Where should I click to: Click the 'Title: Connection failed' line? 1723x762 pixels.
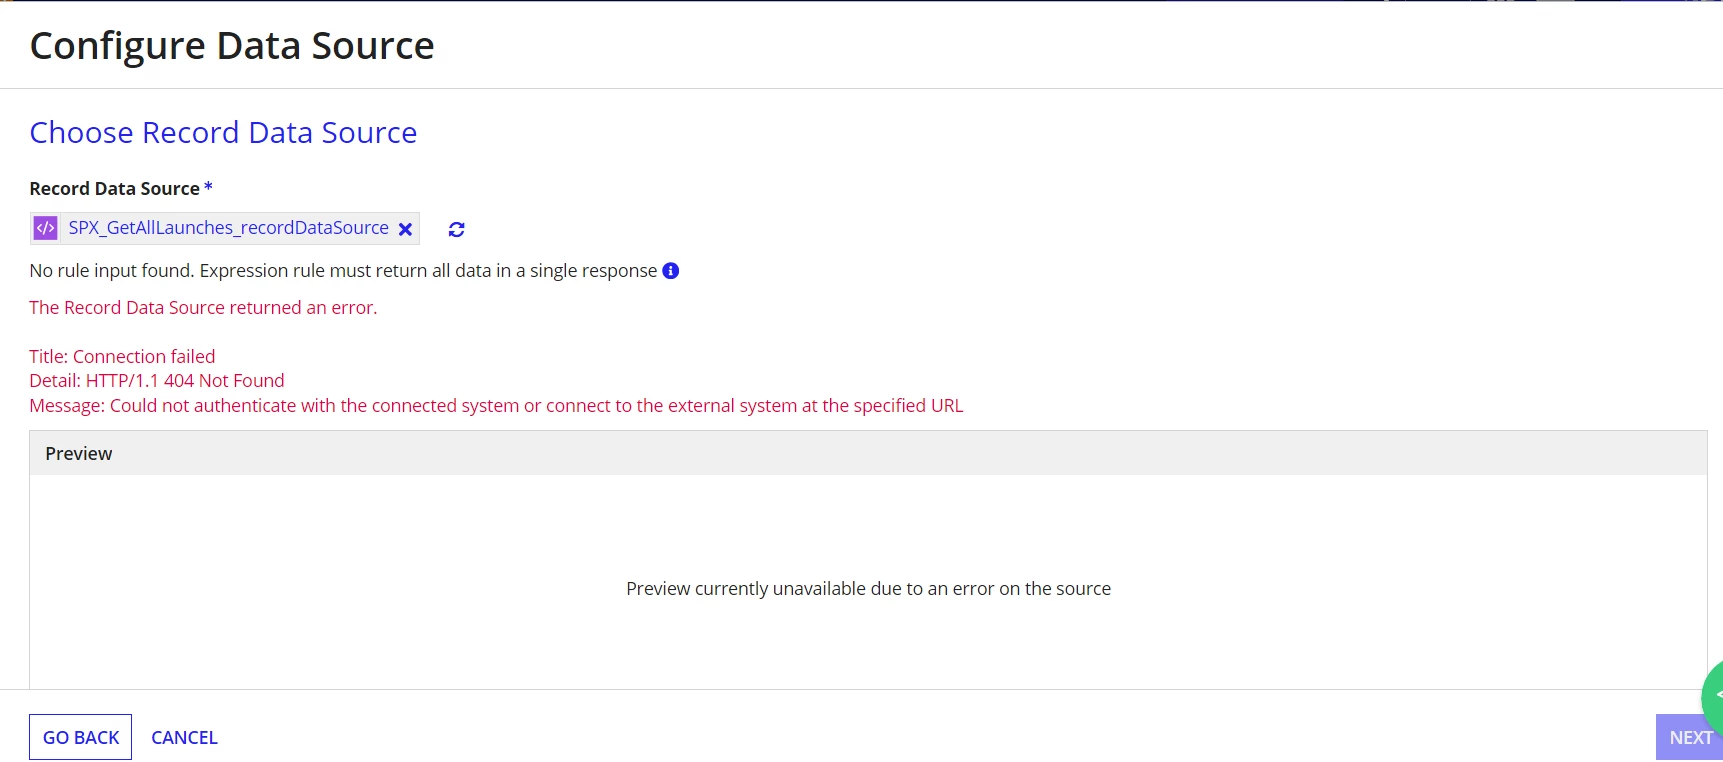122,357
